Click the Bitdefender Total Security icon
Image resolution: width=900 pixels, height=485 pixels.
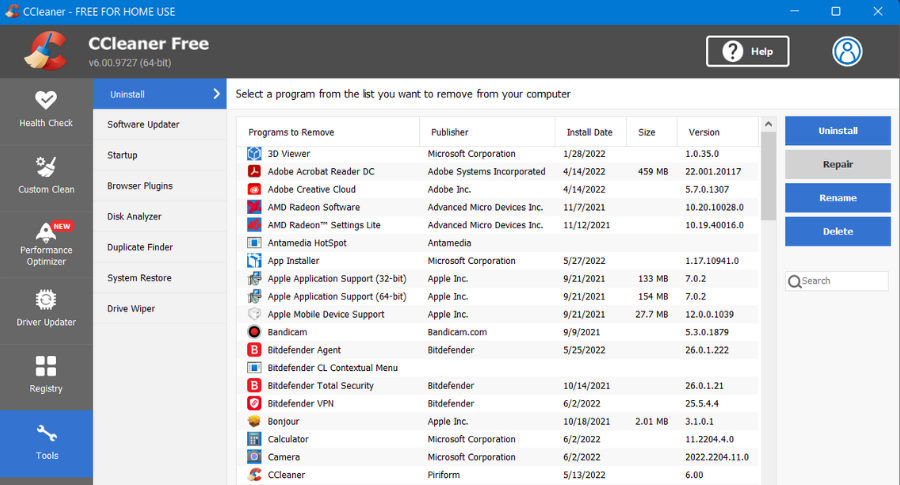[254, 386]
